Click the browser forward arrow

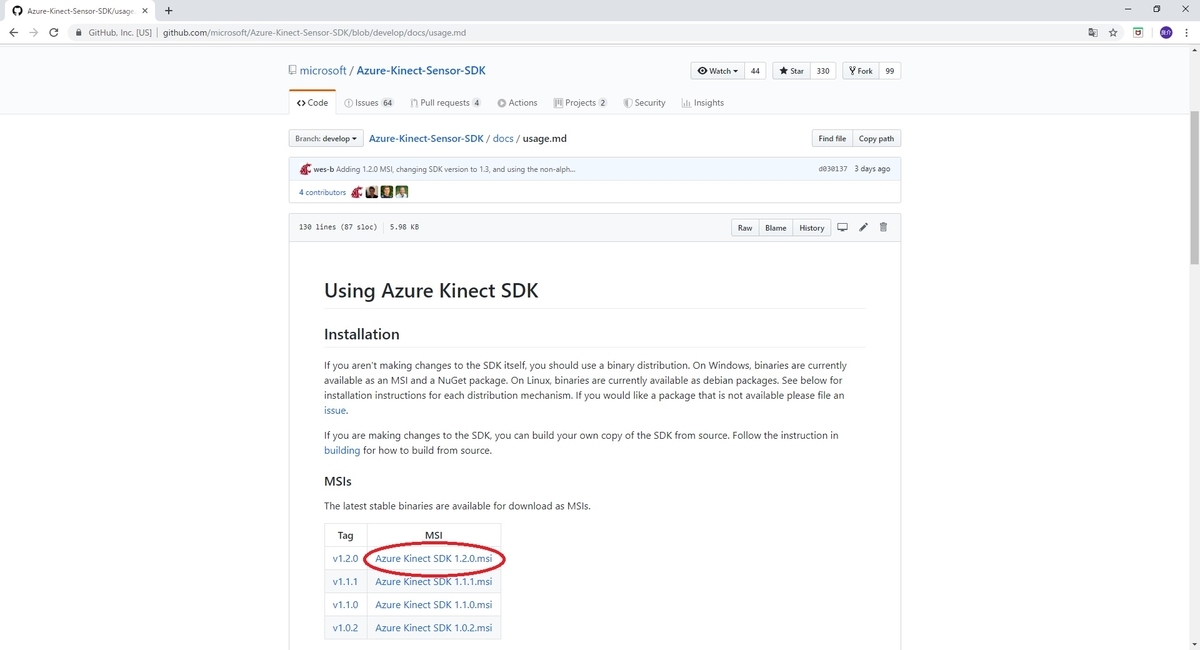tap(36, 32)
